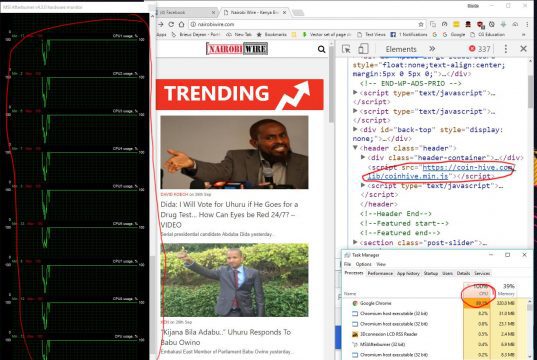This screenshot has height=360, width=537.
Task: Toggle the device toolbar icon in DevTools
Action: click(x=363, y=49)
